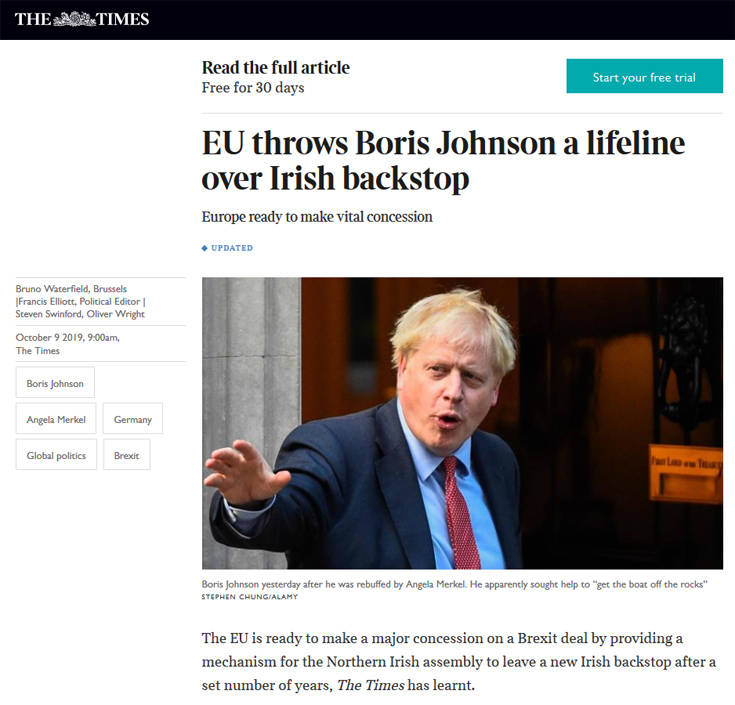
Task: Click the Stephen Chung/Alamy photo credit
Action: 249,597
